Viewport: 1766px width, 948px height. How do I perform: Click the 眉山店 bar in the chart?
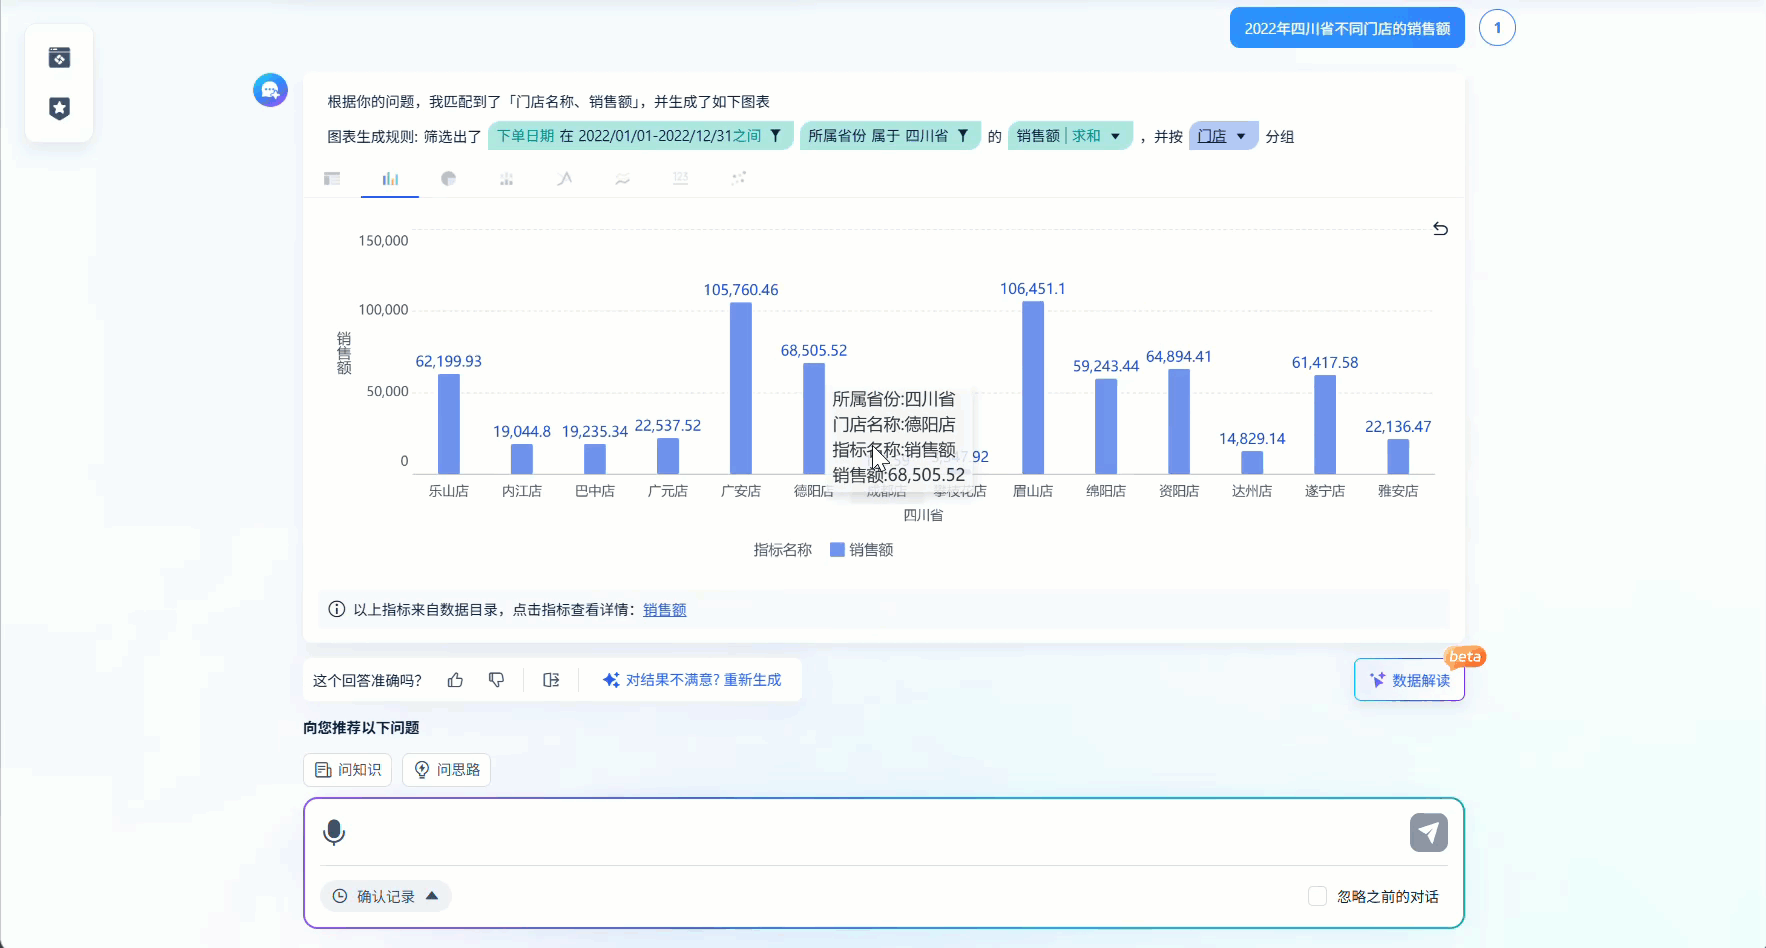click(x=1033, y=388)
